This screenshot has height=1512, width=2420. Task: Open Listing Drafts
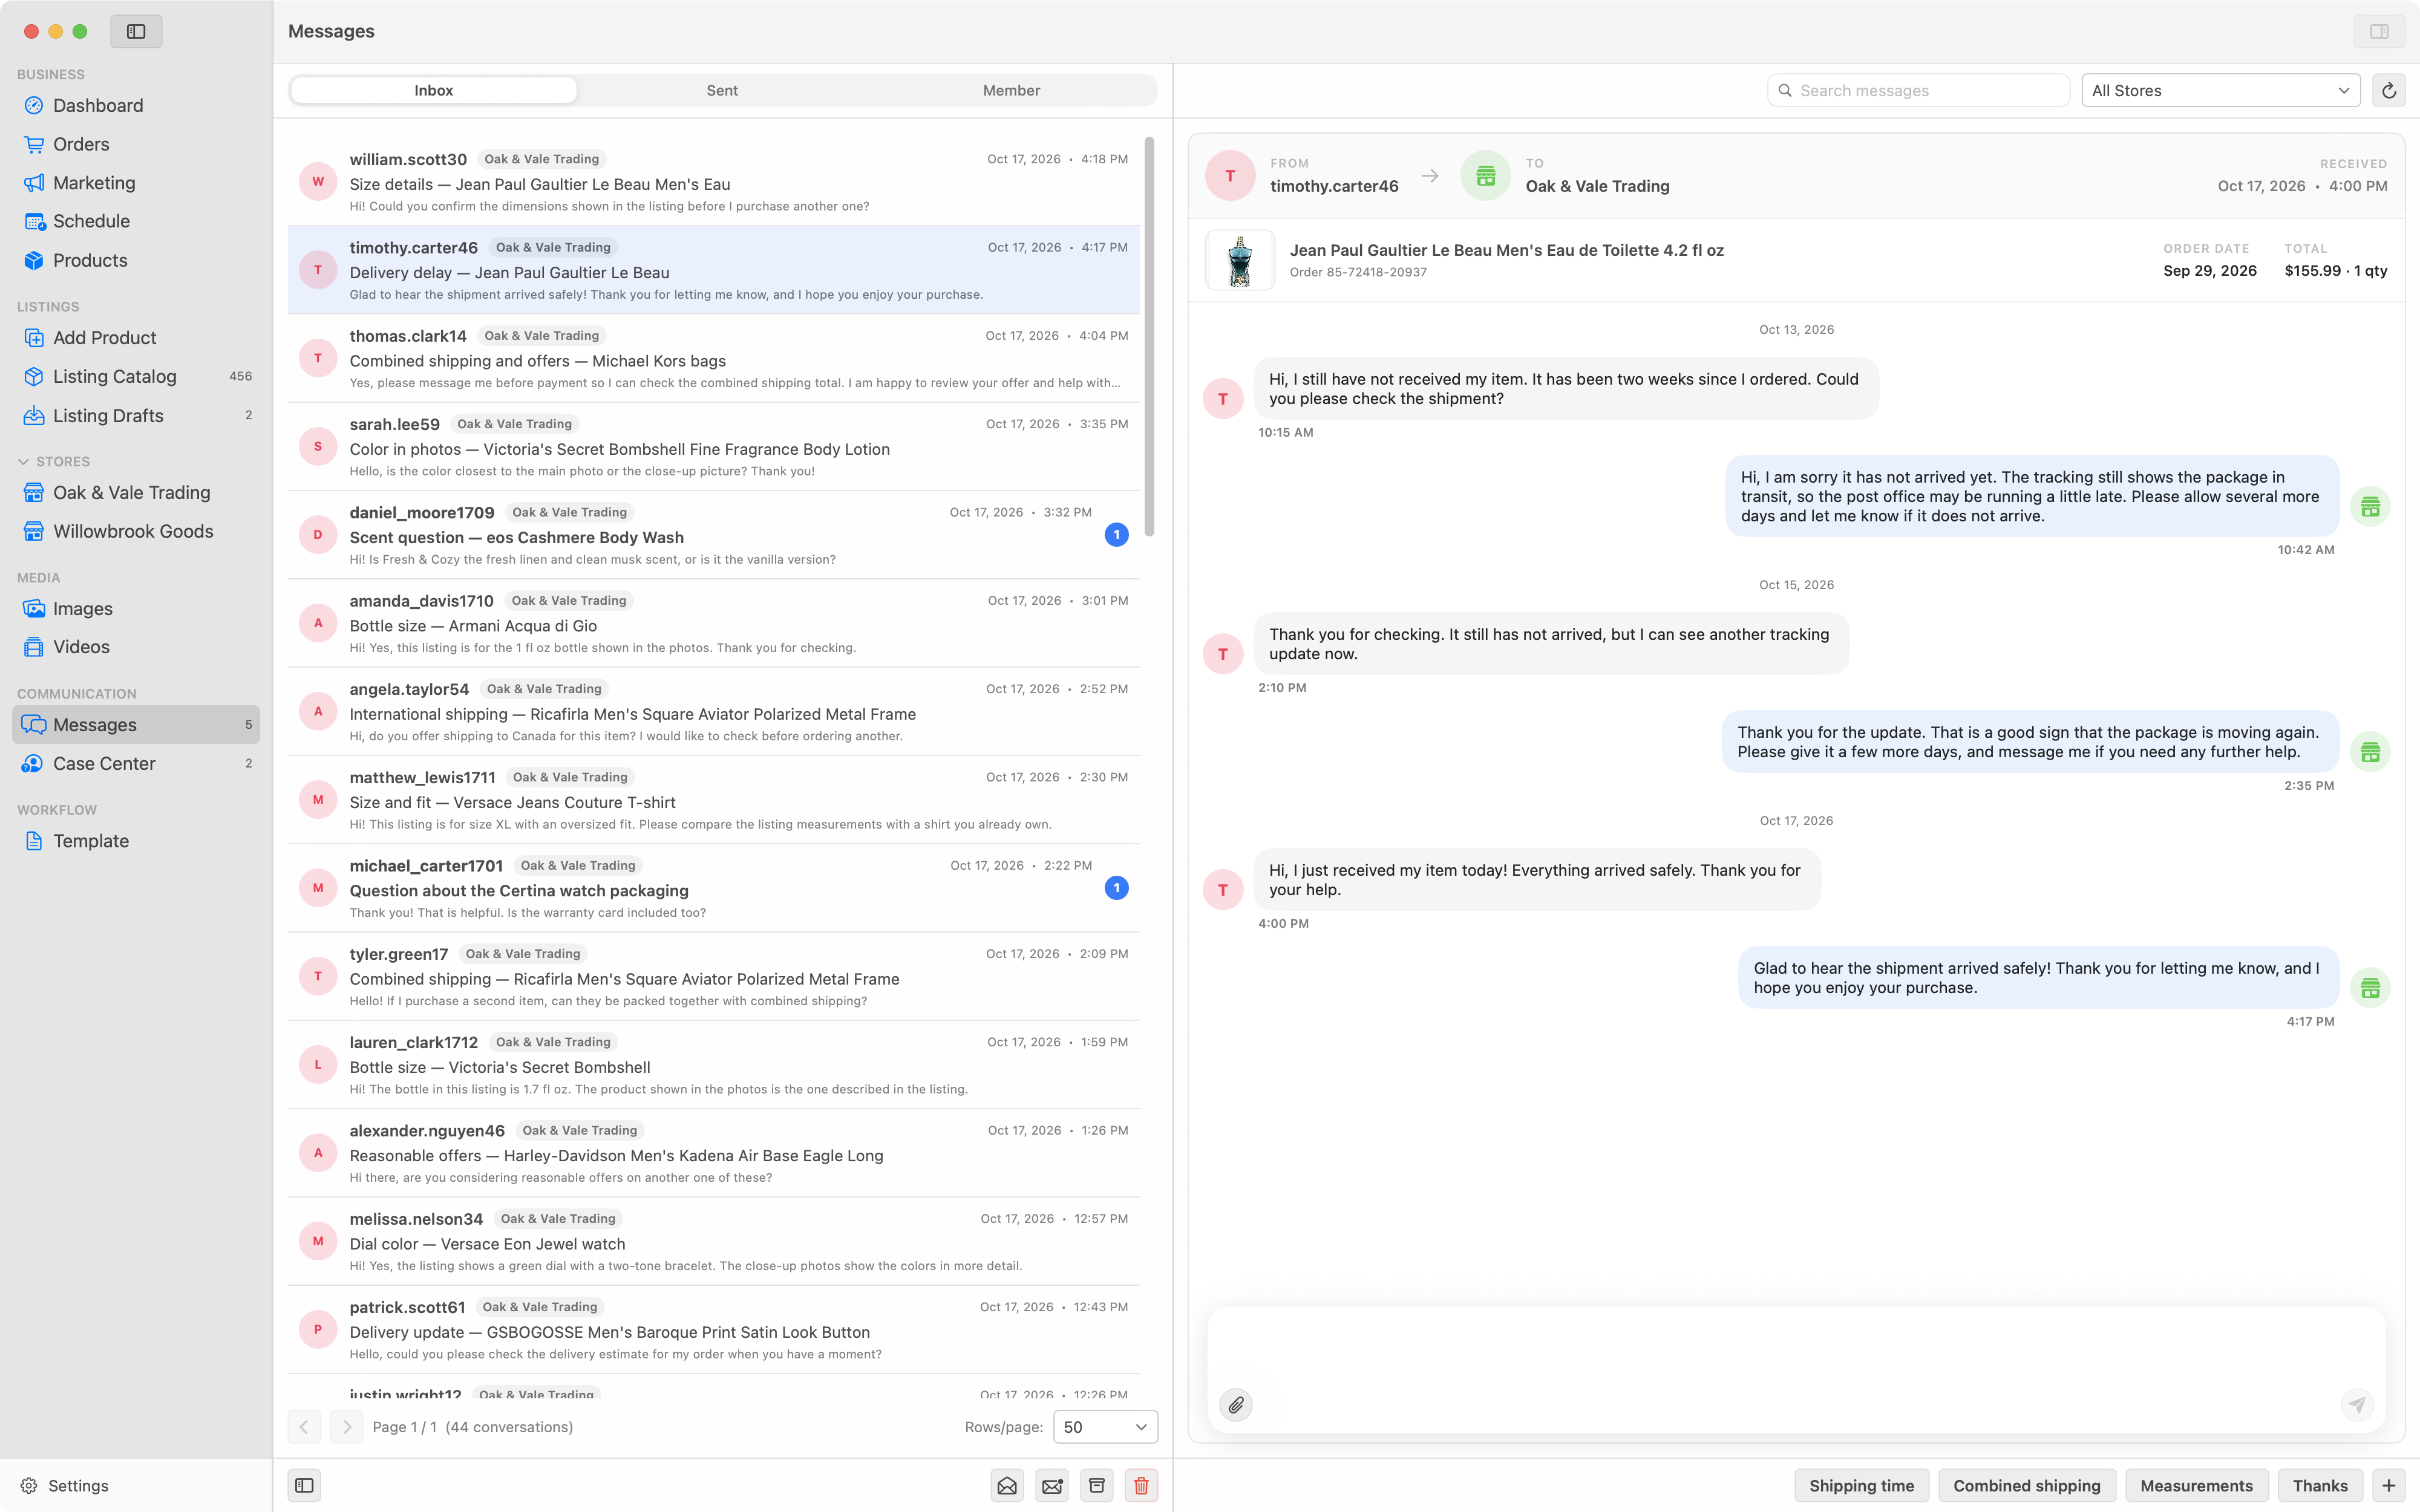point(136,415)
